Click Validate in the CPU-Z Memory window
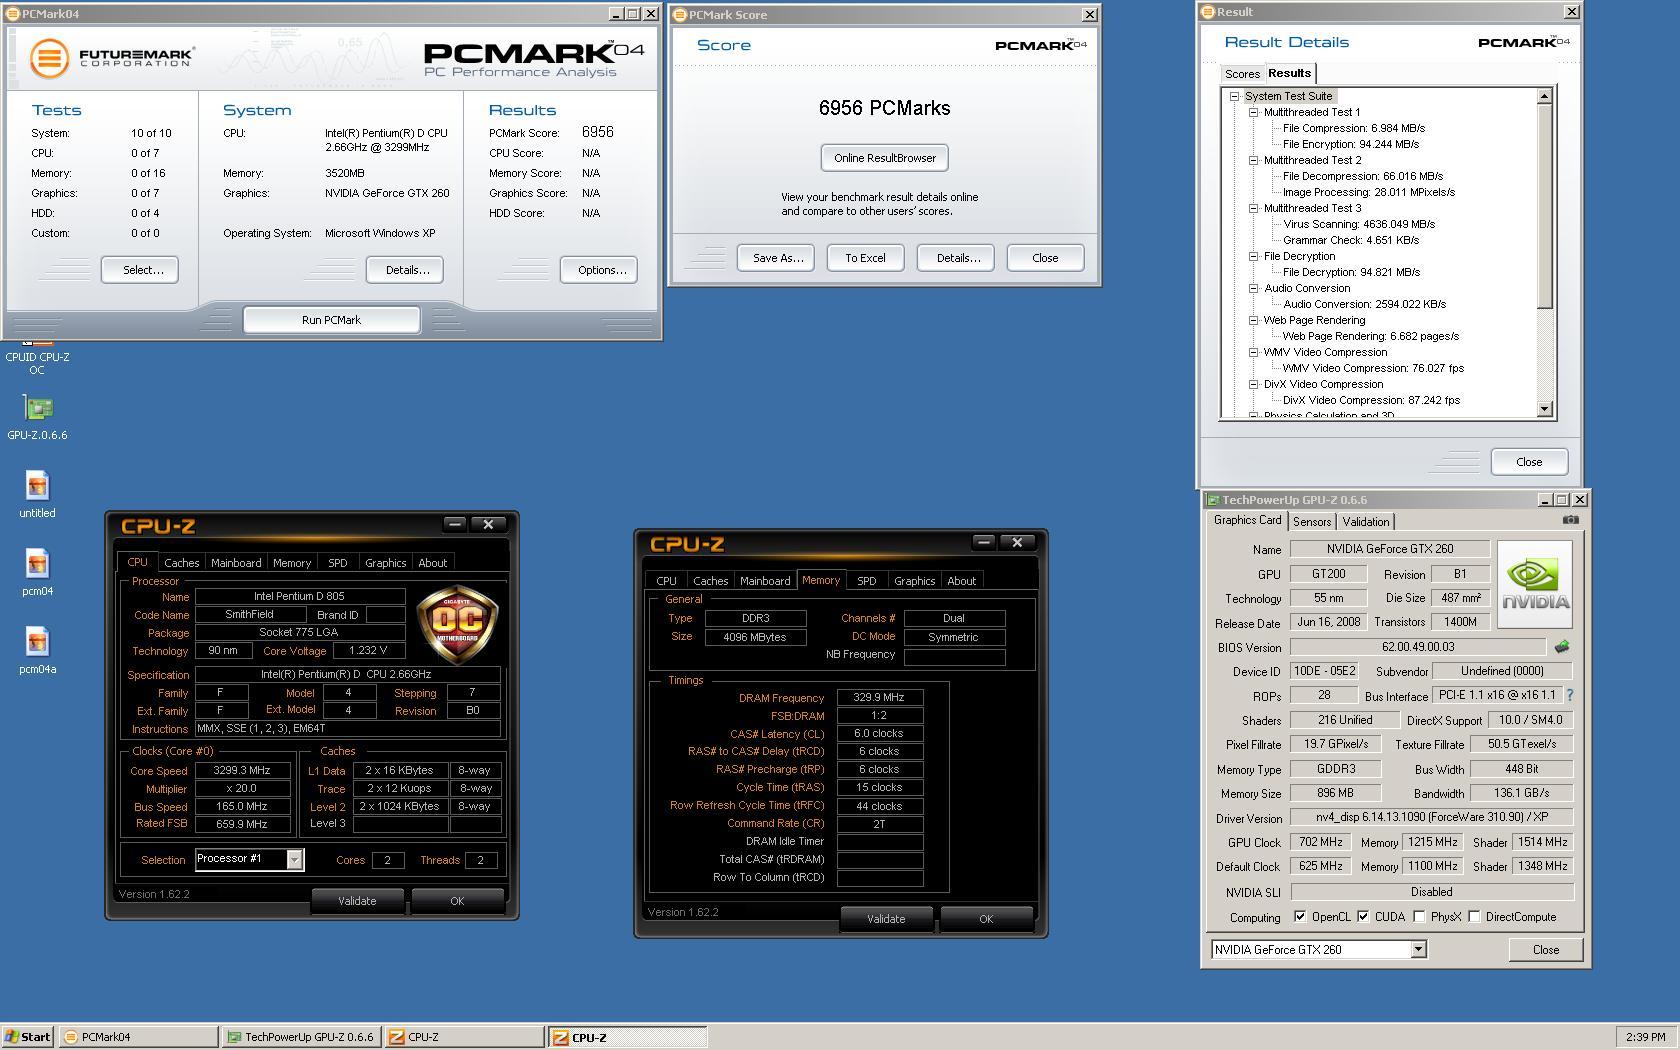 pyautogui.click(x=885, y=919)
